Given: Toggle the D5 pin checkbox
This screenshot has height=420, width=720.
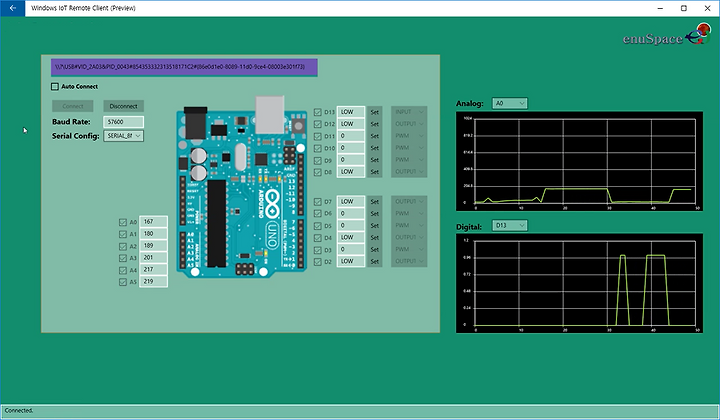Looking at the screenshot, I should pyautogui.click(x=317, y=226).
